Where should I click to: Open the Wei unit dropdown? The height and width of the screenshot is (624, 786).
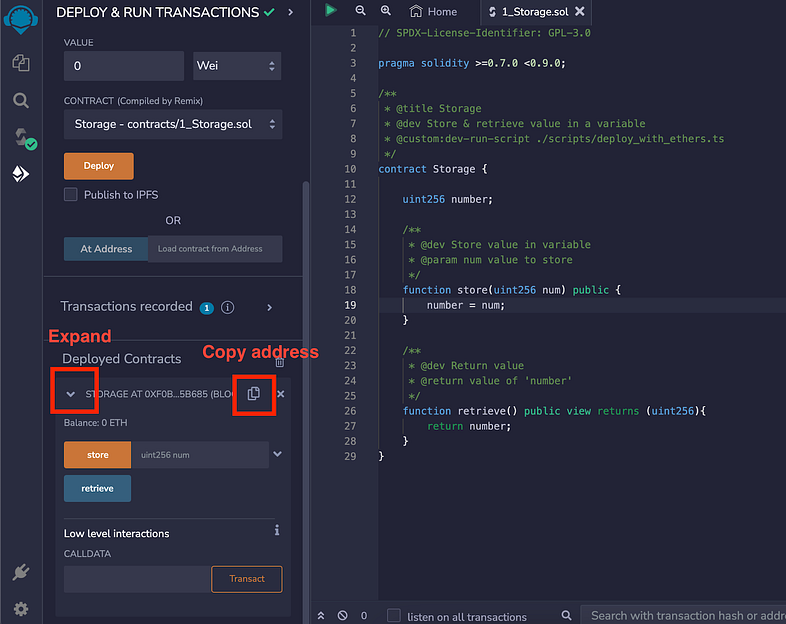237,66
